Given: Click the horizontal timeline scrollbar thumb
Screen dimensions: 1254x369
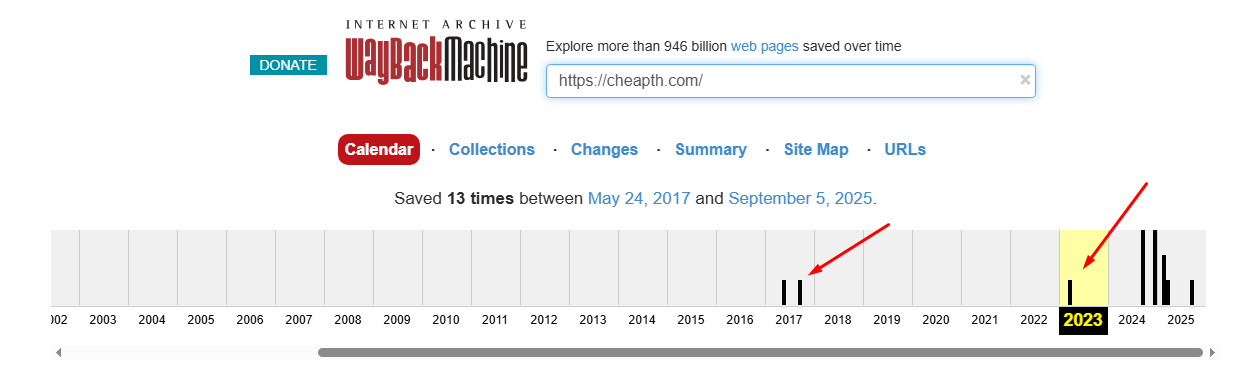Looking at the screenshot, I should point(760,352).
